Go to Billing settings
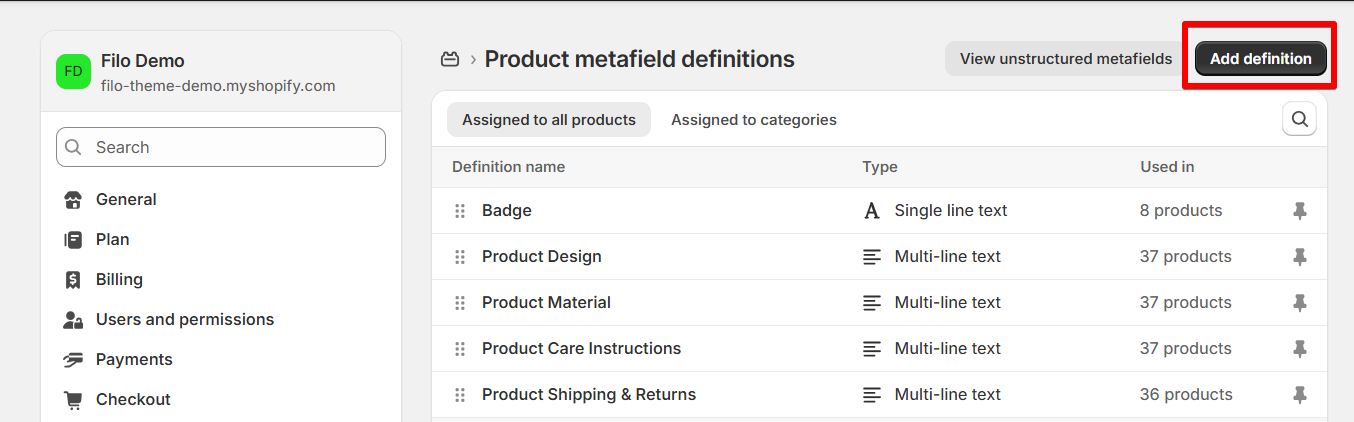The image size is (1354, 422). pyautogui.click(x=119, y=279)
